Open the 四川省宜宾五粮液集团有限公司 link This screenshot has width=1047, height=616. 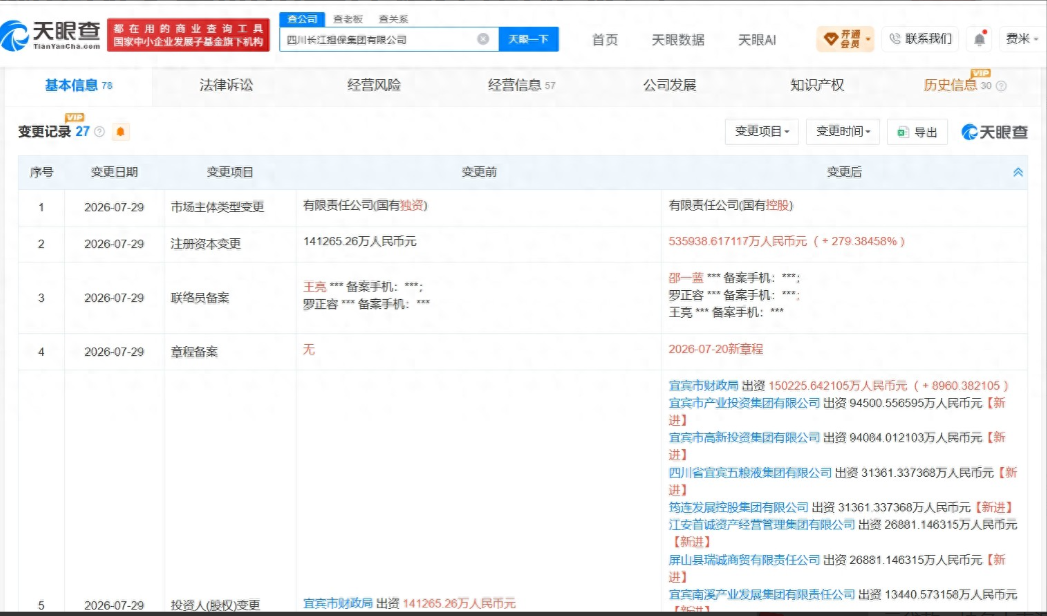point(750,473)
